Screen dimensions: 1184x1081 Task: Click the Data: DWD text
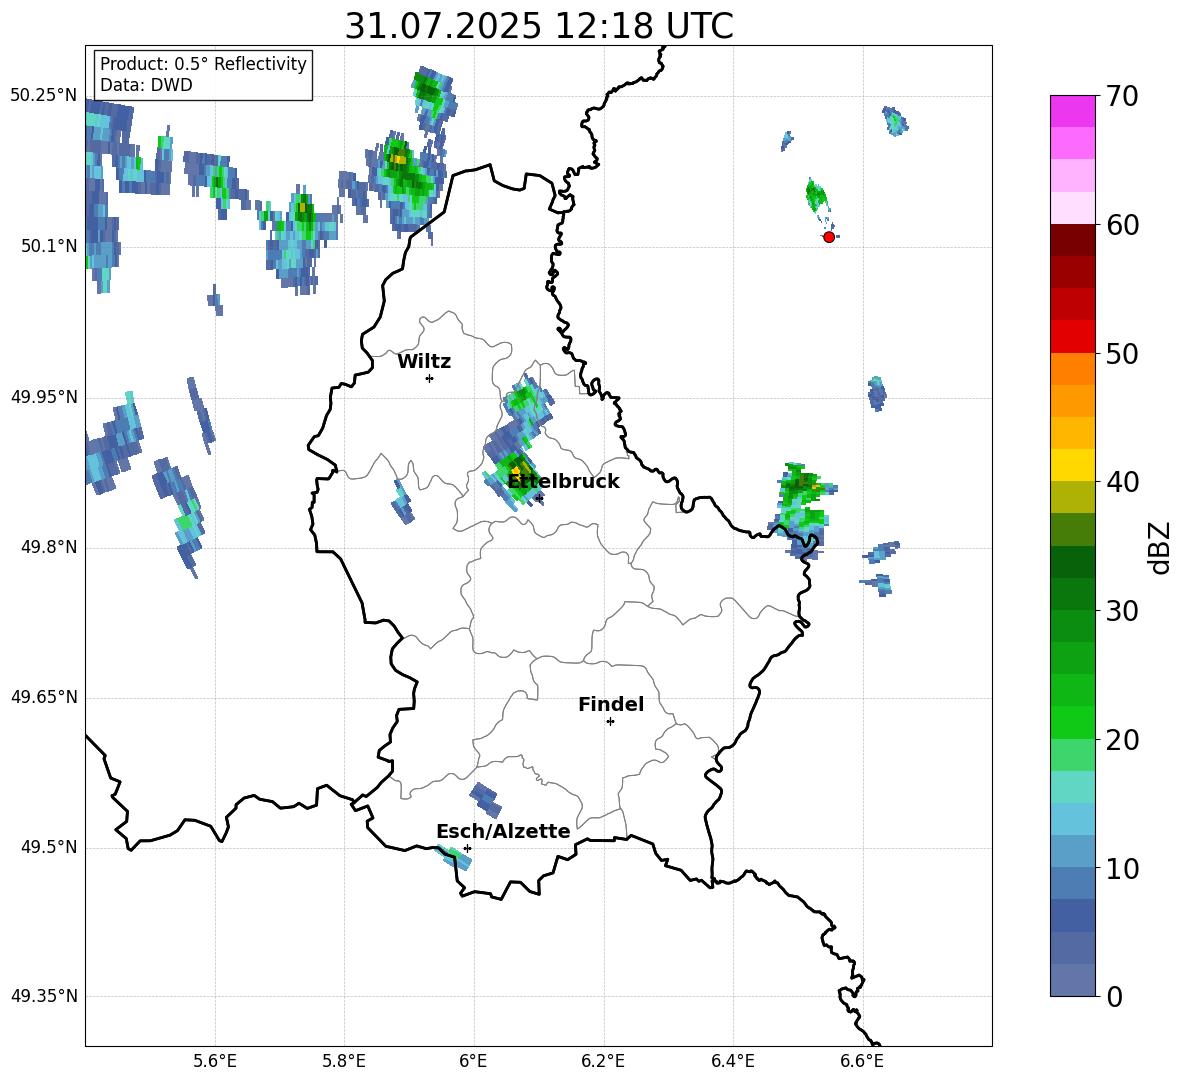pyautogui.click(x=146, y=85)
